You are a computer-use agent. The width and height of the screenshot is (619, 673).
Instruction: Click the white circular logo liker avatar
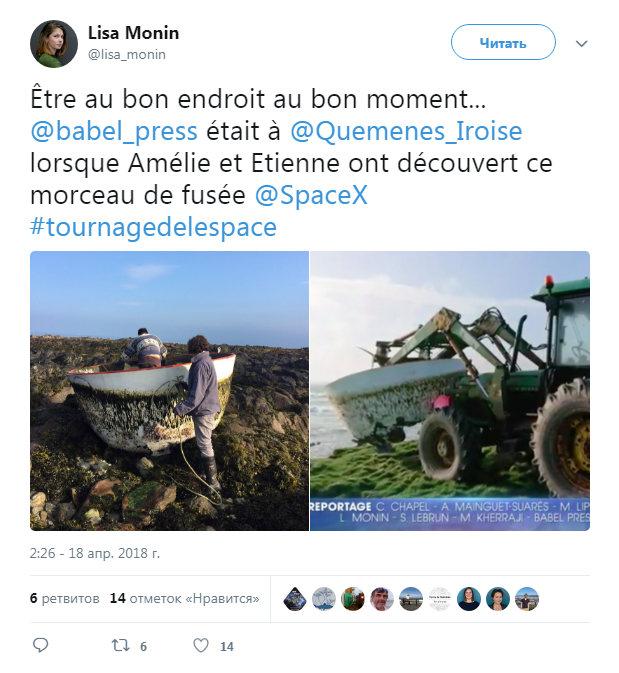click(440, 599)
